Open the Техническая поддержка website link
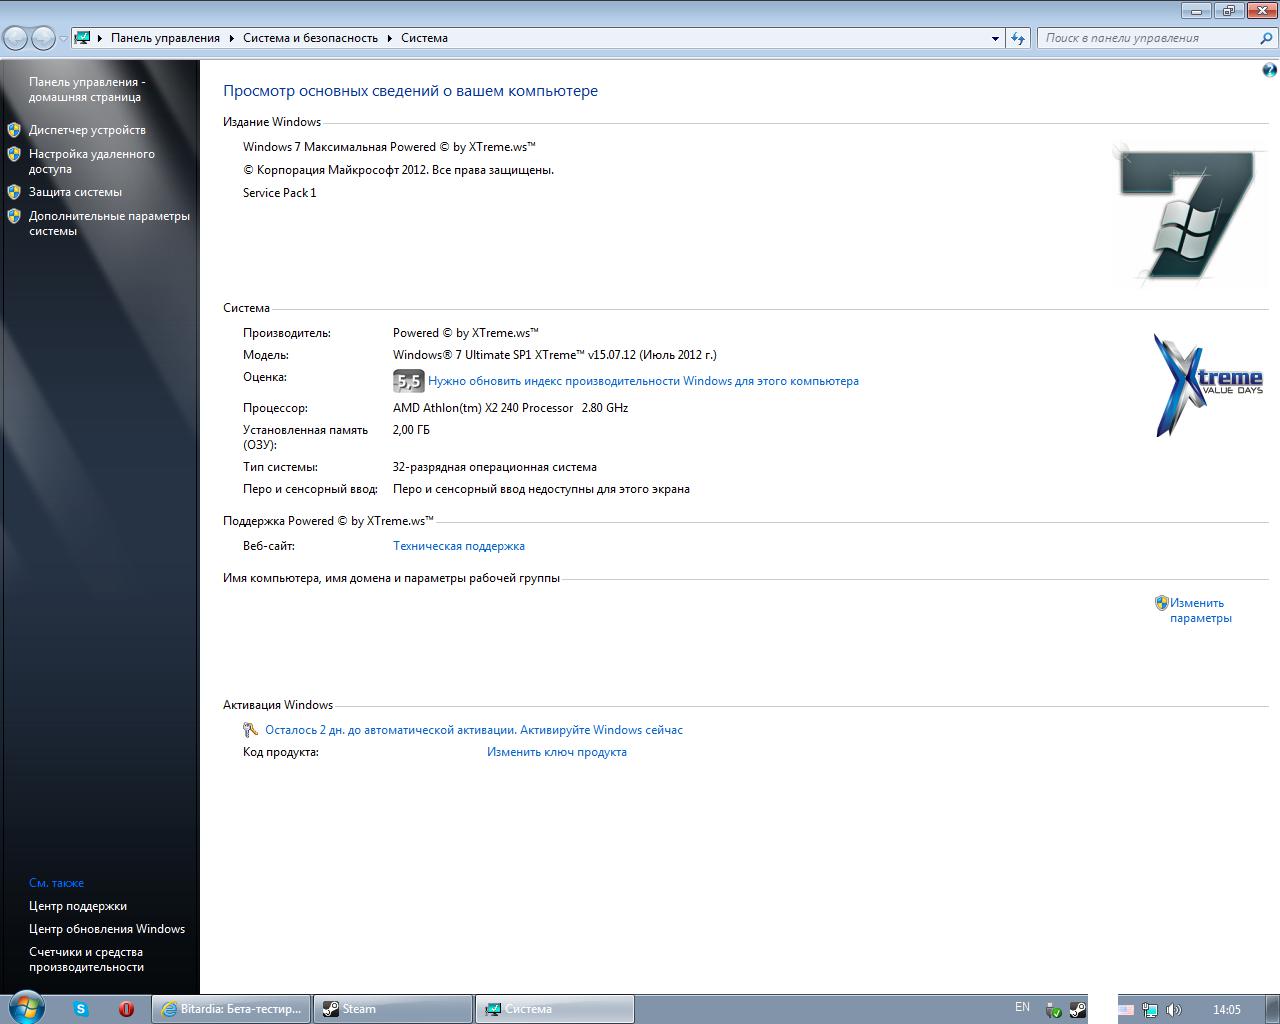 [x=459, y=546]
